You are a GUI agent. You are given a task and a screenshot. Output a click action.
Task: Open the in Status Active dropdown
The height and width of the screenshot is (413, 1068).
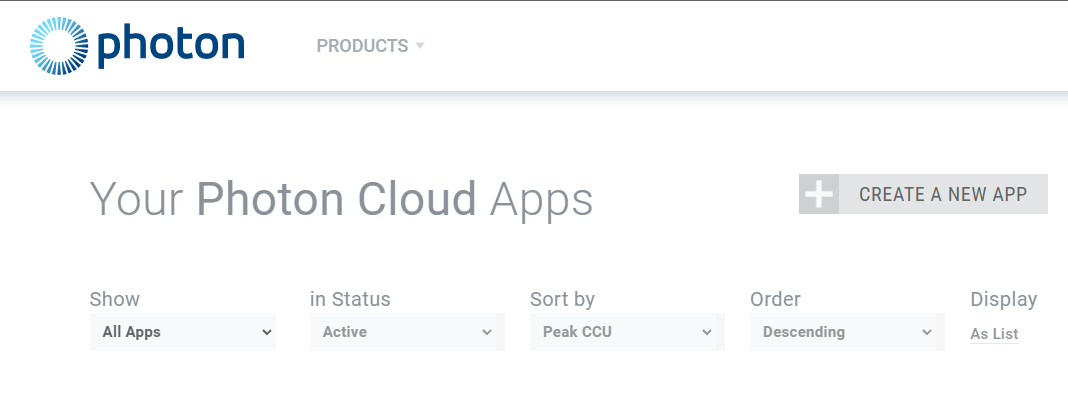(x=407, y=332)
